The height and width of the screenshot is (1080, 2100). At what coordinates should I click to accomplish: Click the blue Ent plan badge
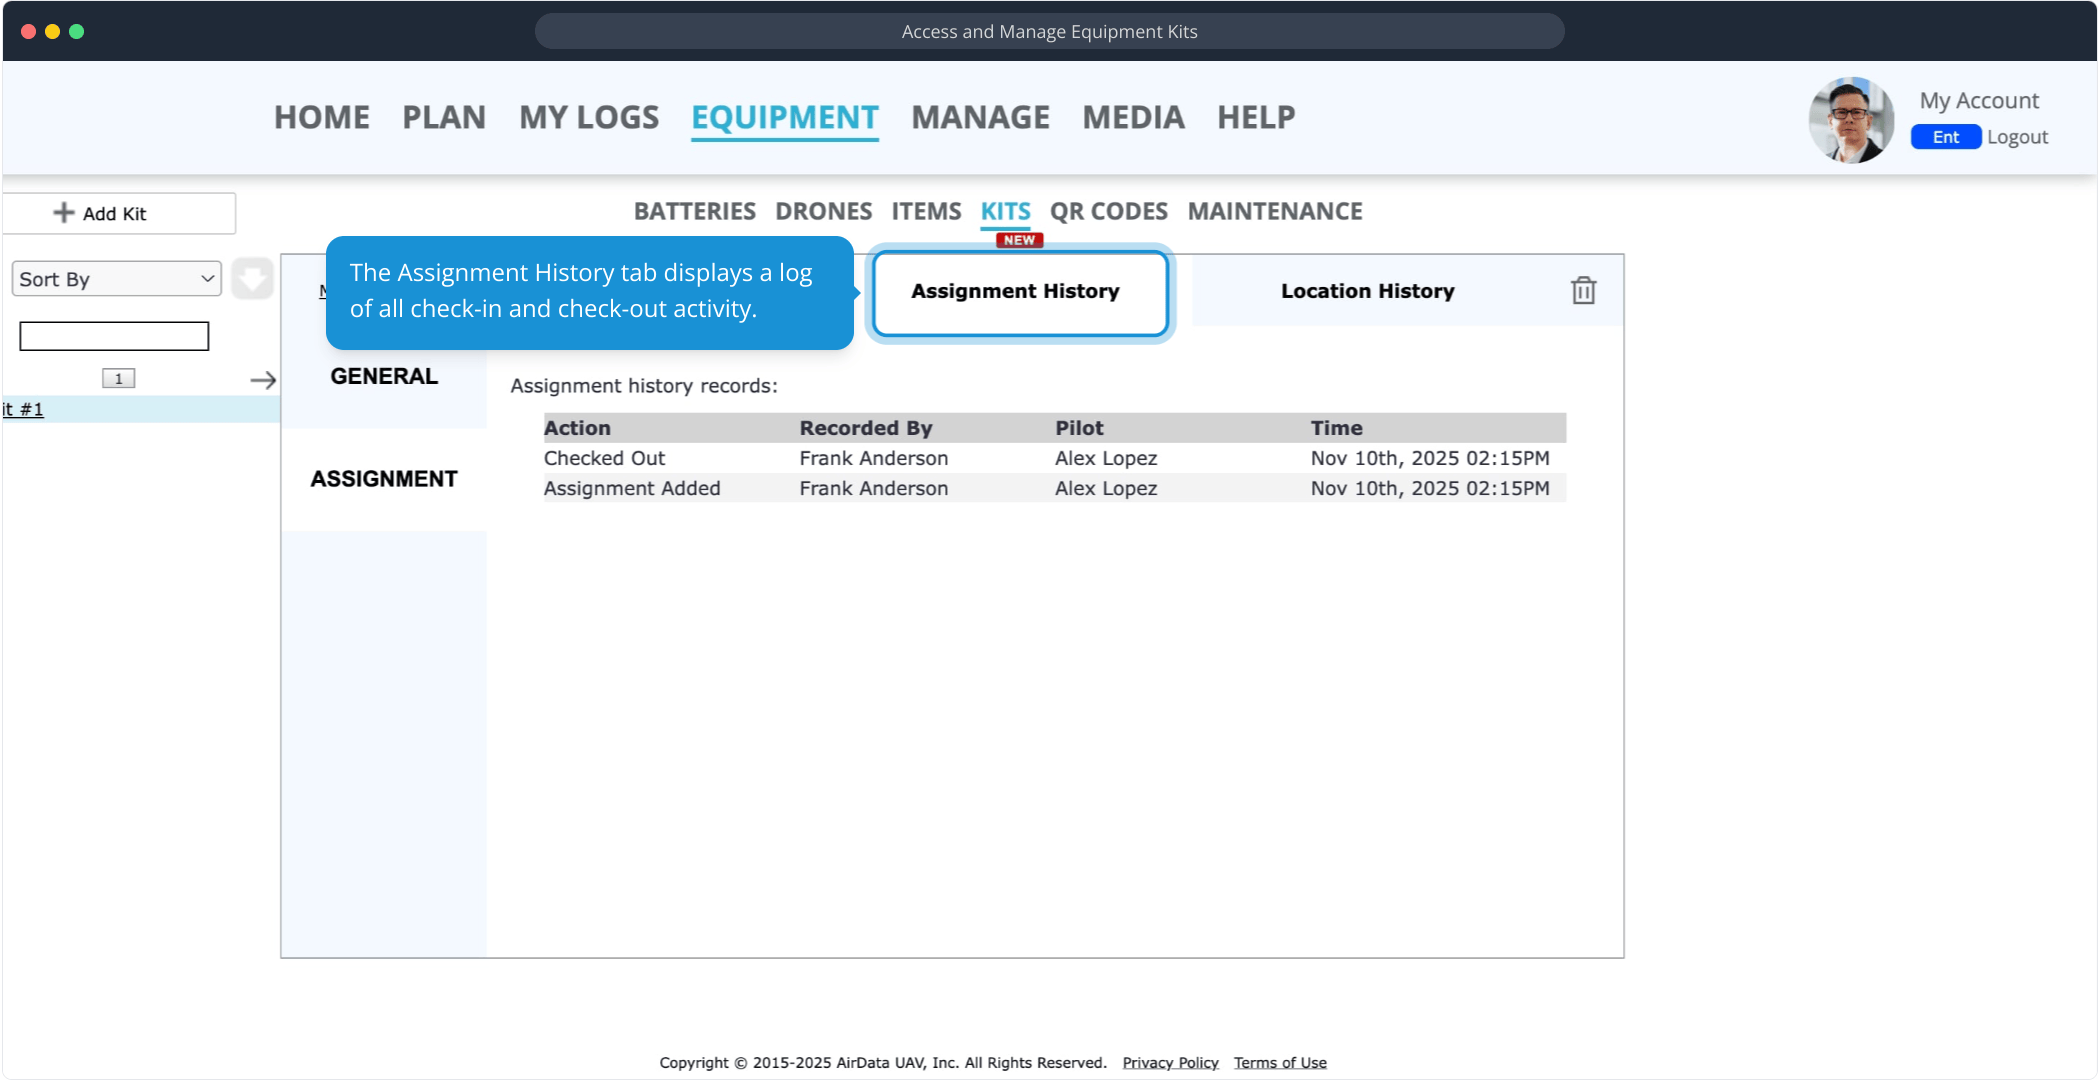pyautogui.click(x=1945, y=137)
